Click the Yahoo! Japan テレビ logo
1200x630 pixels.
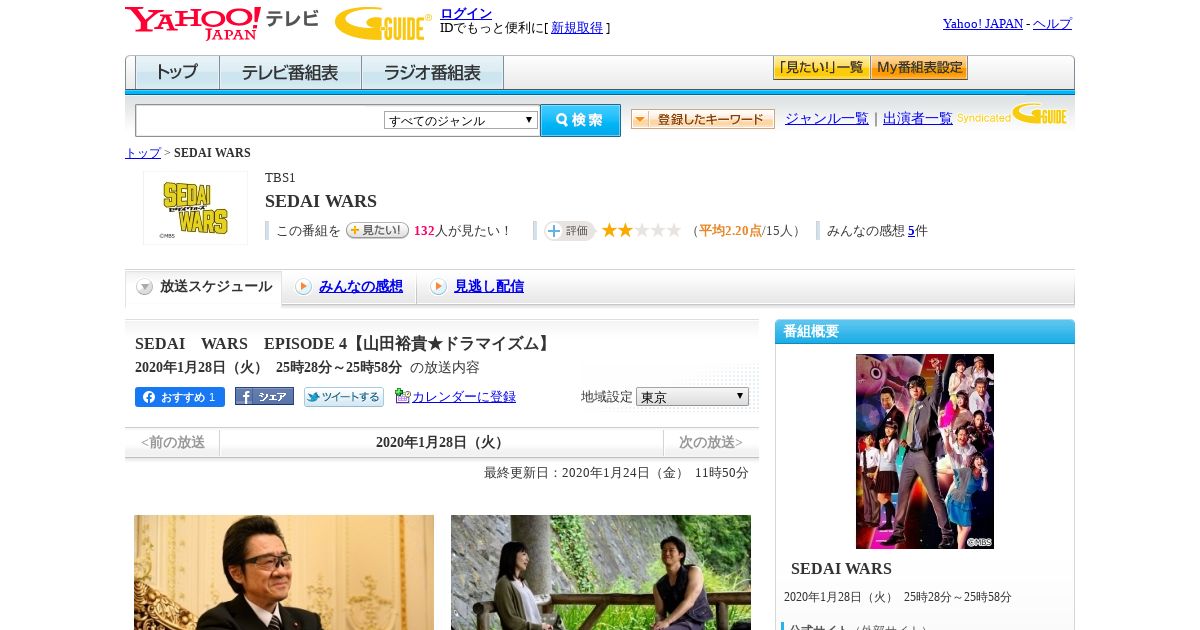point(222,23)
